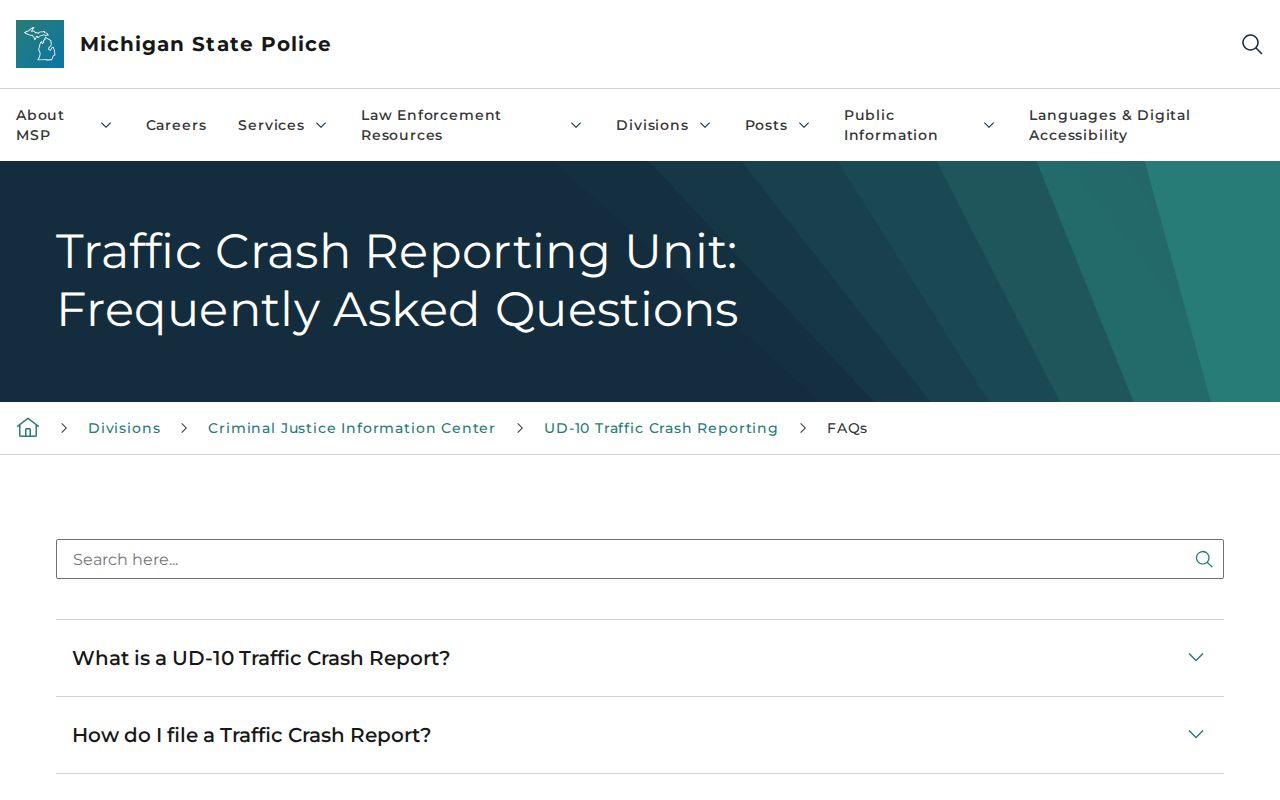Screen dimensions: 1280x800
Task: Expand Law Enforcement Resources chevron
Action: coord(576,125)
